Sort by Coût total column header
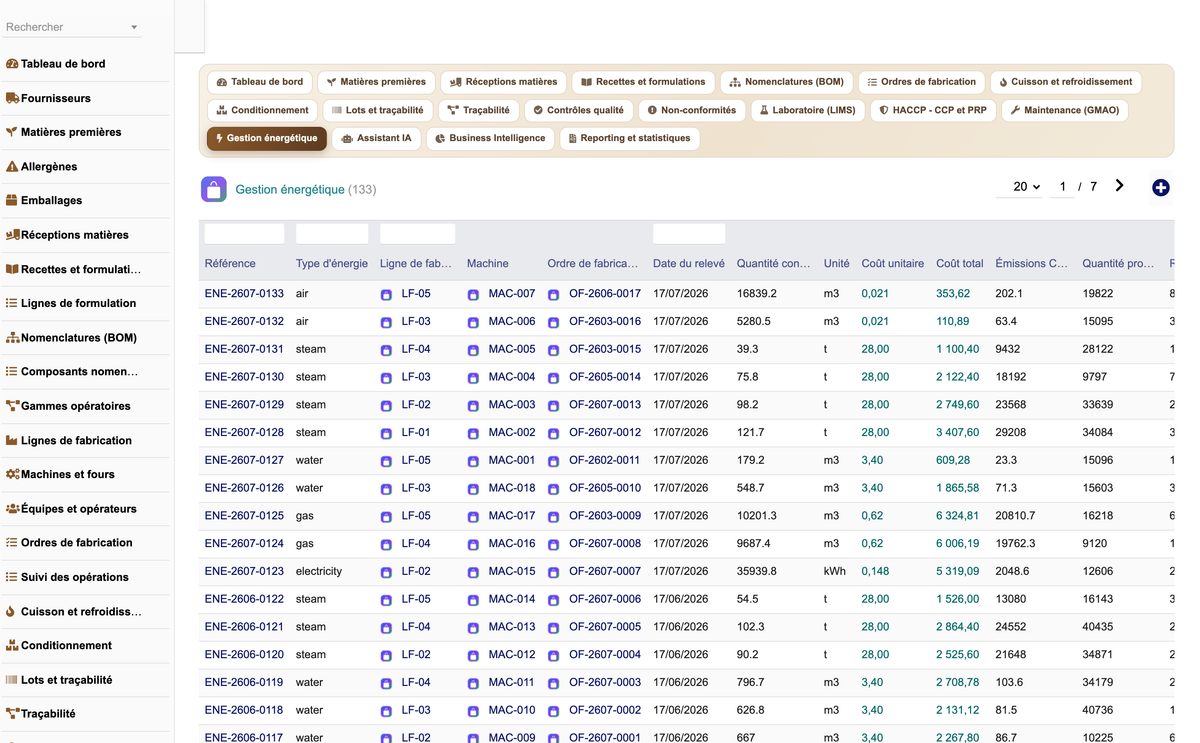The width and height of the screenshot is (1200, 743). [960, 264]
